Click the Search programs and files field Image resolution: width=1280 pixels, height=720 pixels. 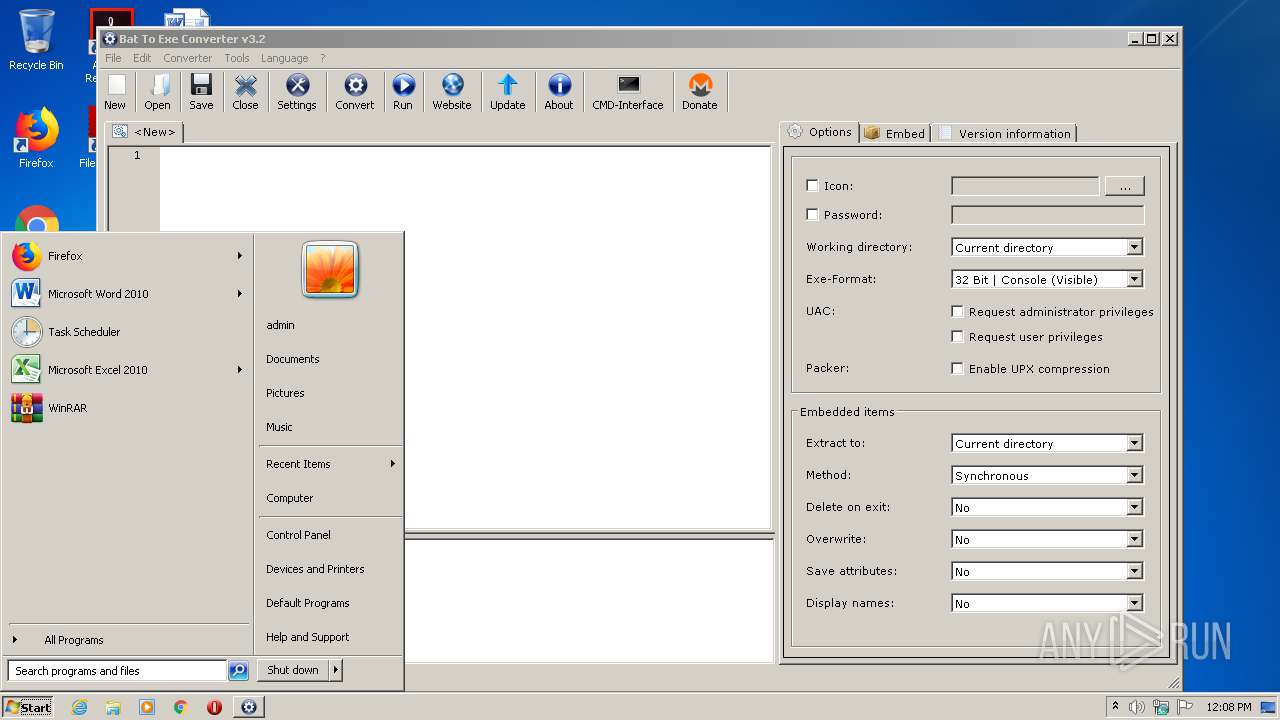[x=117, y=671]
